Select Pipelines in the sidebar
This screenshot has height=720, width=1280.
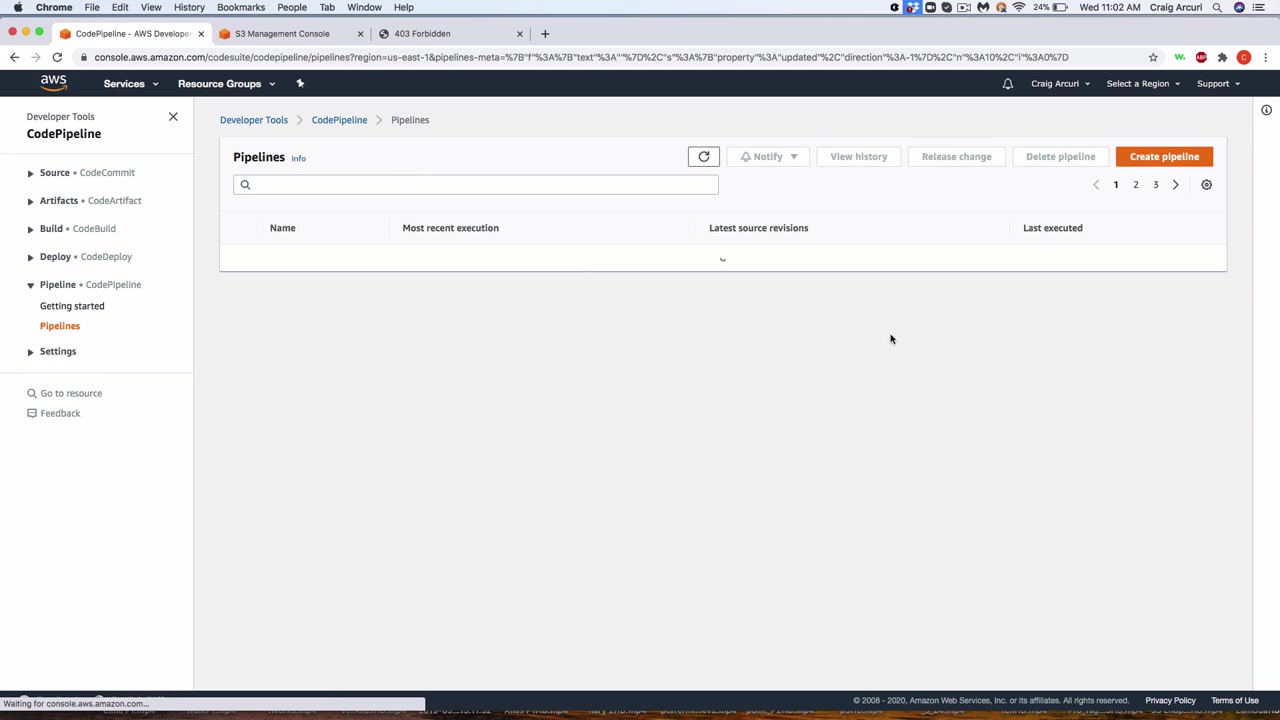pos(60,326)
